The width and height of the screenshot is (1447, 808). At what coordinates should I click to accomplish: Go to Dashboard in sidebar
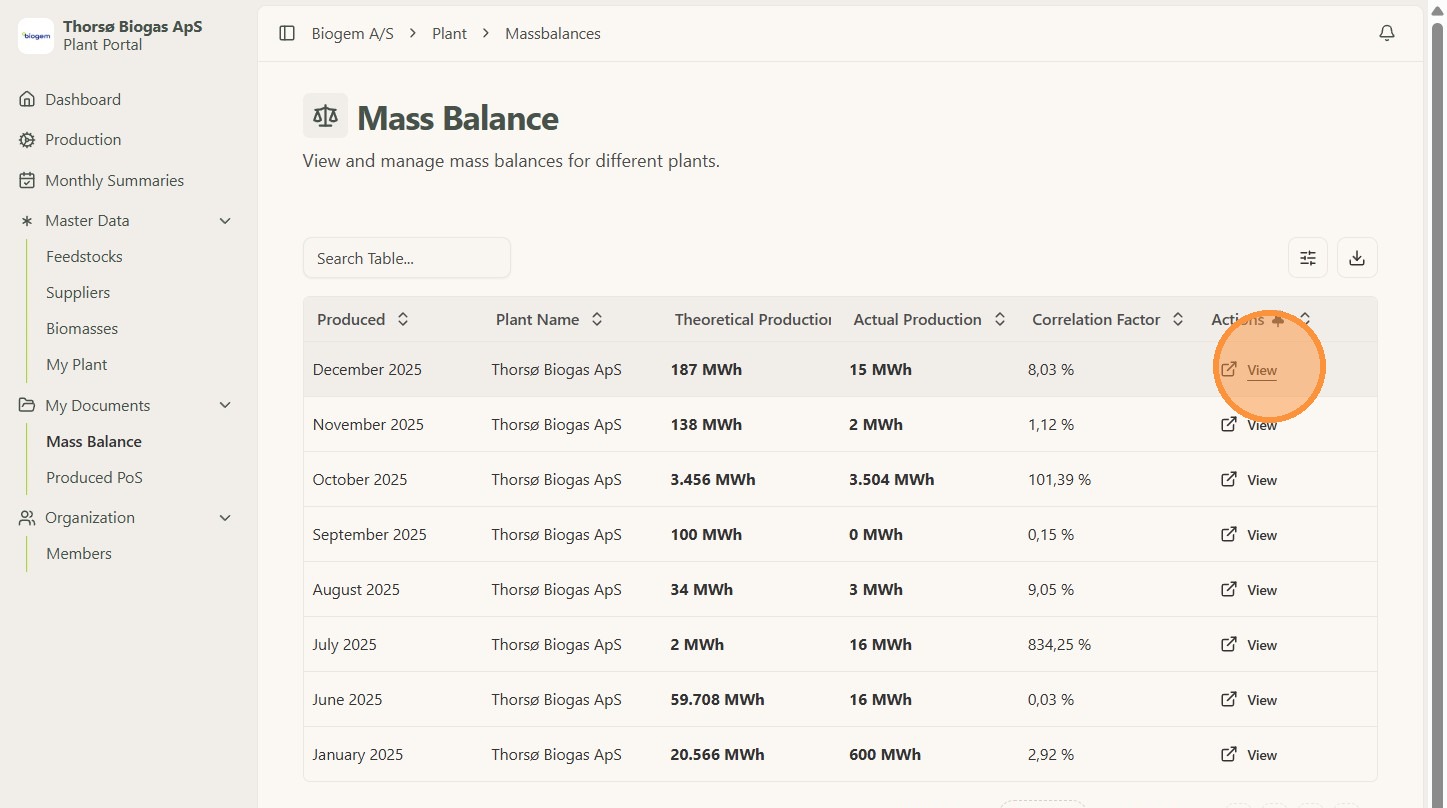[82, 100]
